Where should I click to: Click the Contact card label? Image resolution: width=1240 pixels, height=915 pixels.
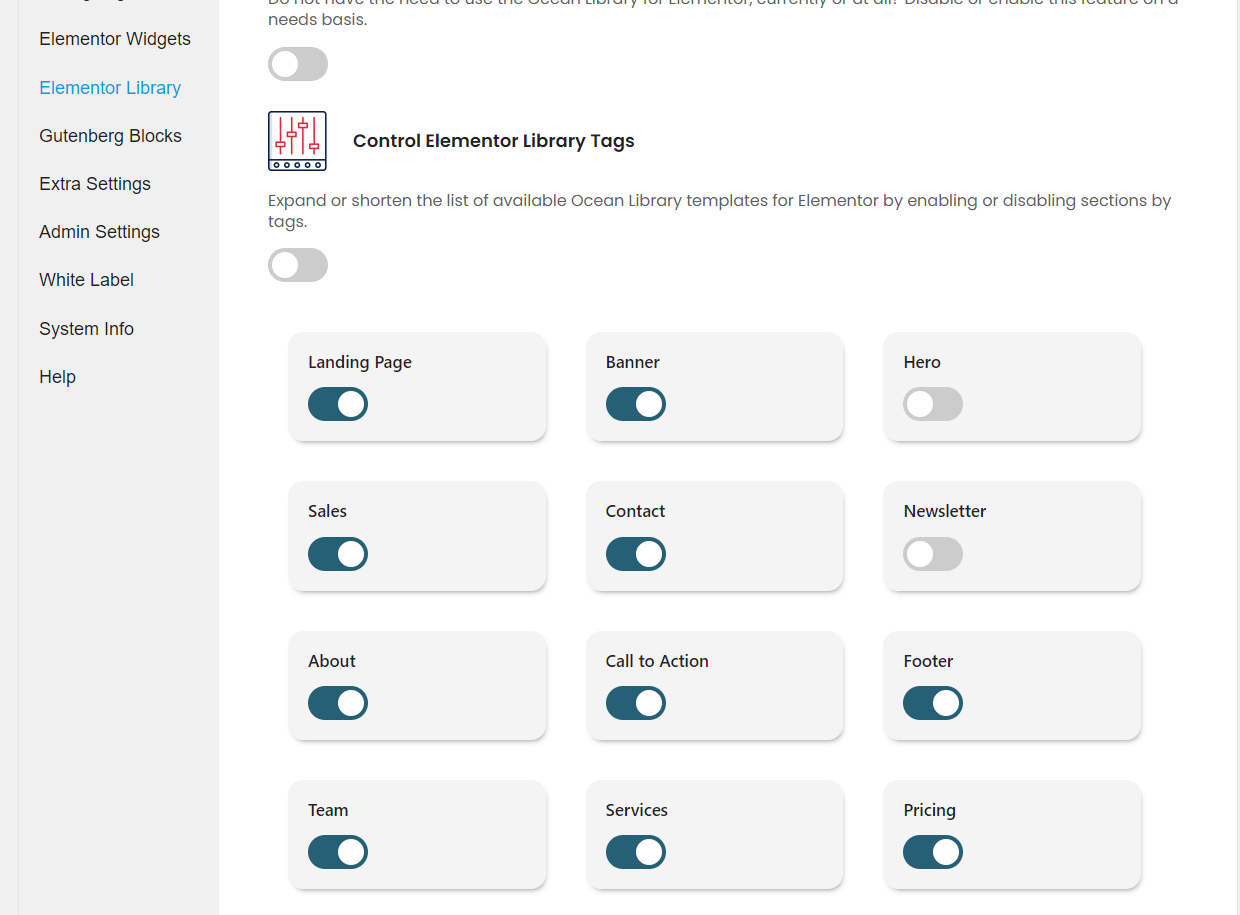[x=635, y=511]
